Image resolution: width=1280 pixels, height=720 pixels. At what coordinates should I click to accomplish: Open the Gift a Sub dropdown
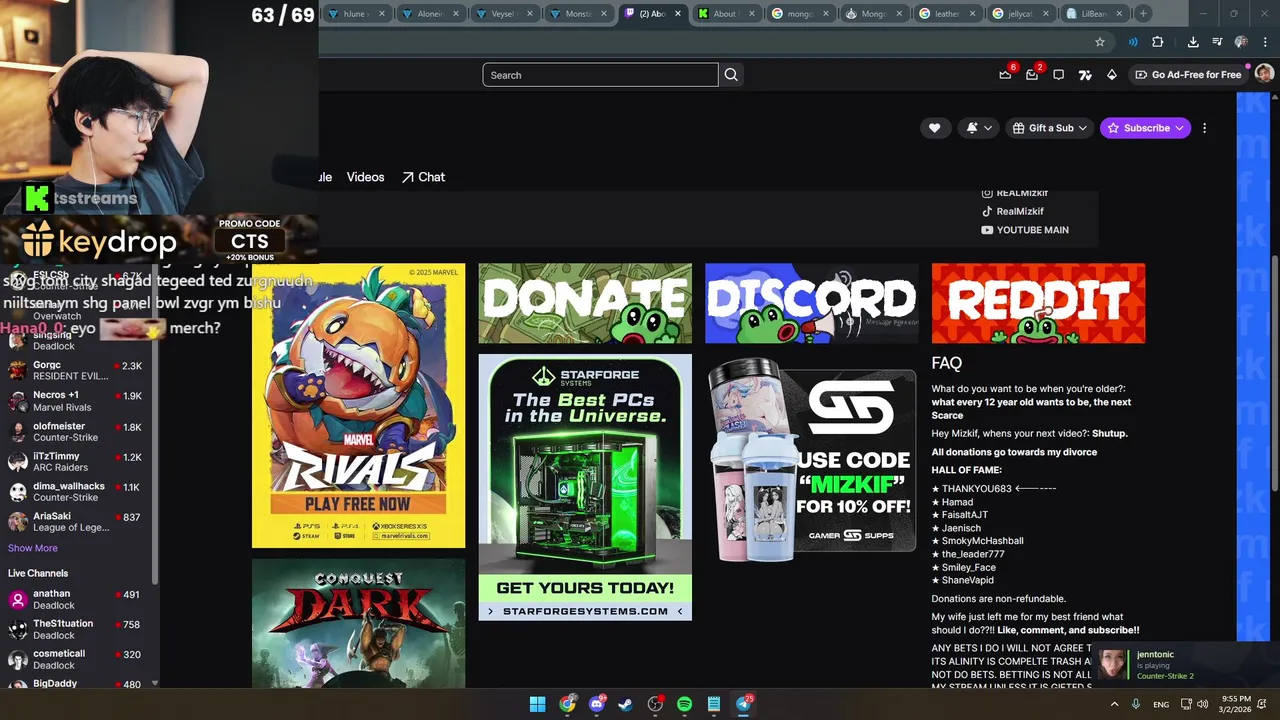1050,128
